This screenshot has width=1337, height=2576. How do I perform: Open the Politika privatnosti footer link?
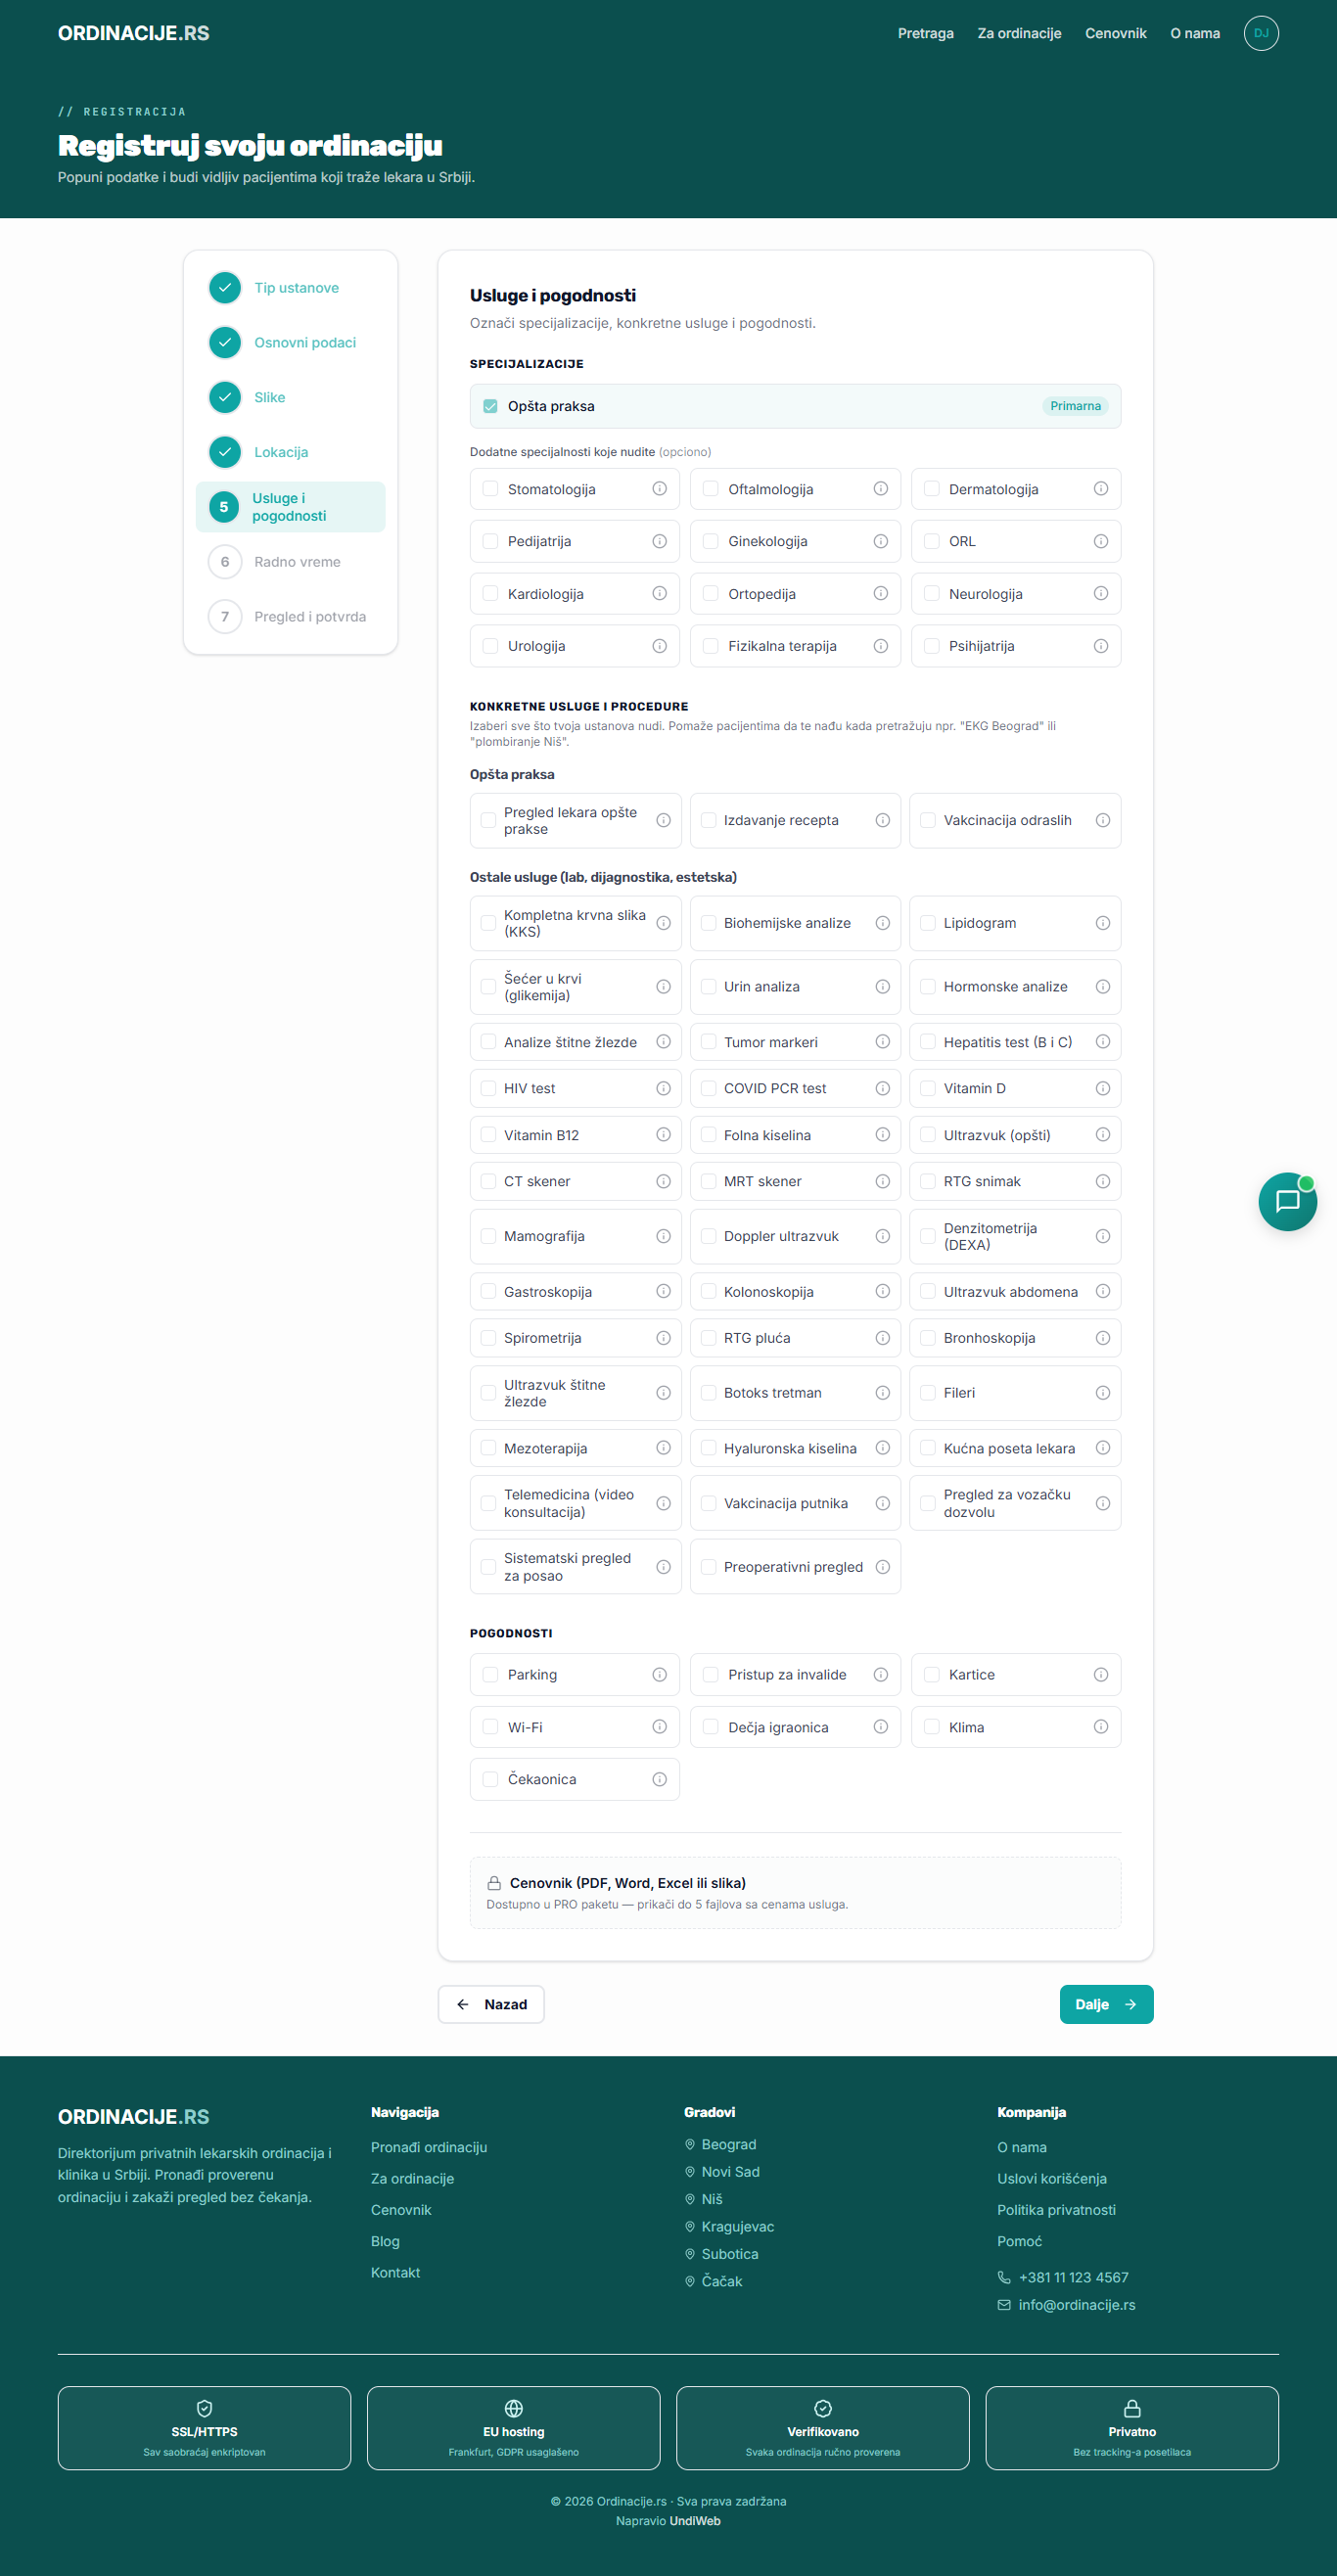point(1056,2210)
